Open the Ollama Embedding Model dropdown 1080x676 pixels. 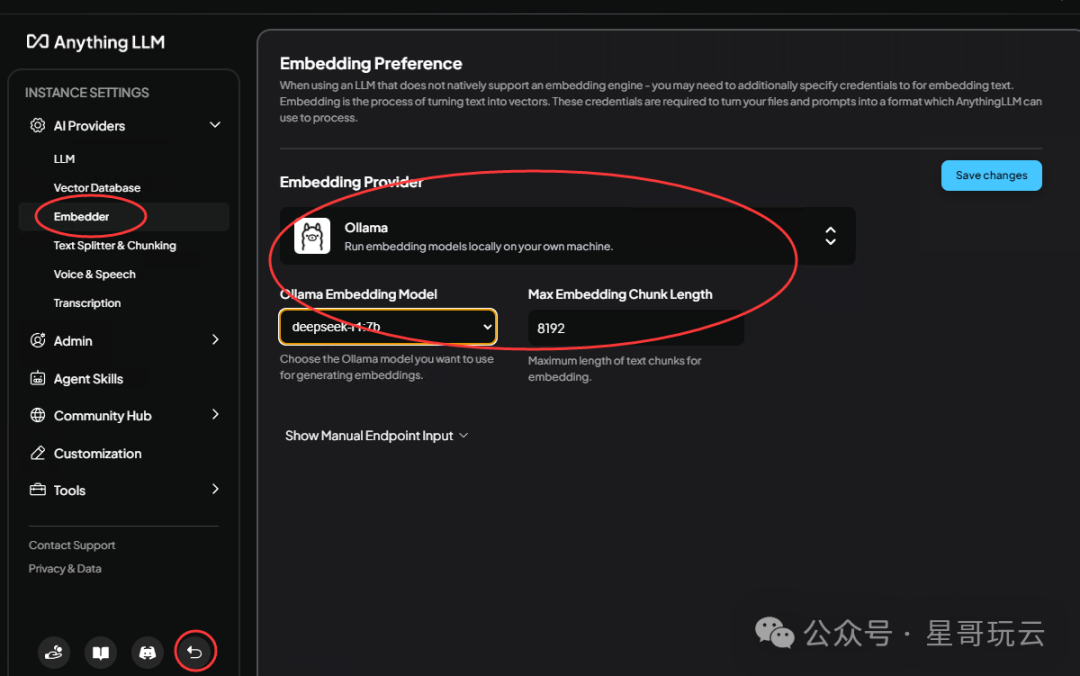pos(388,327)
